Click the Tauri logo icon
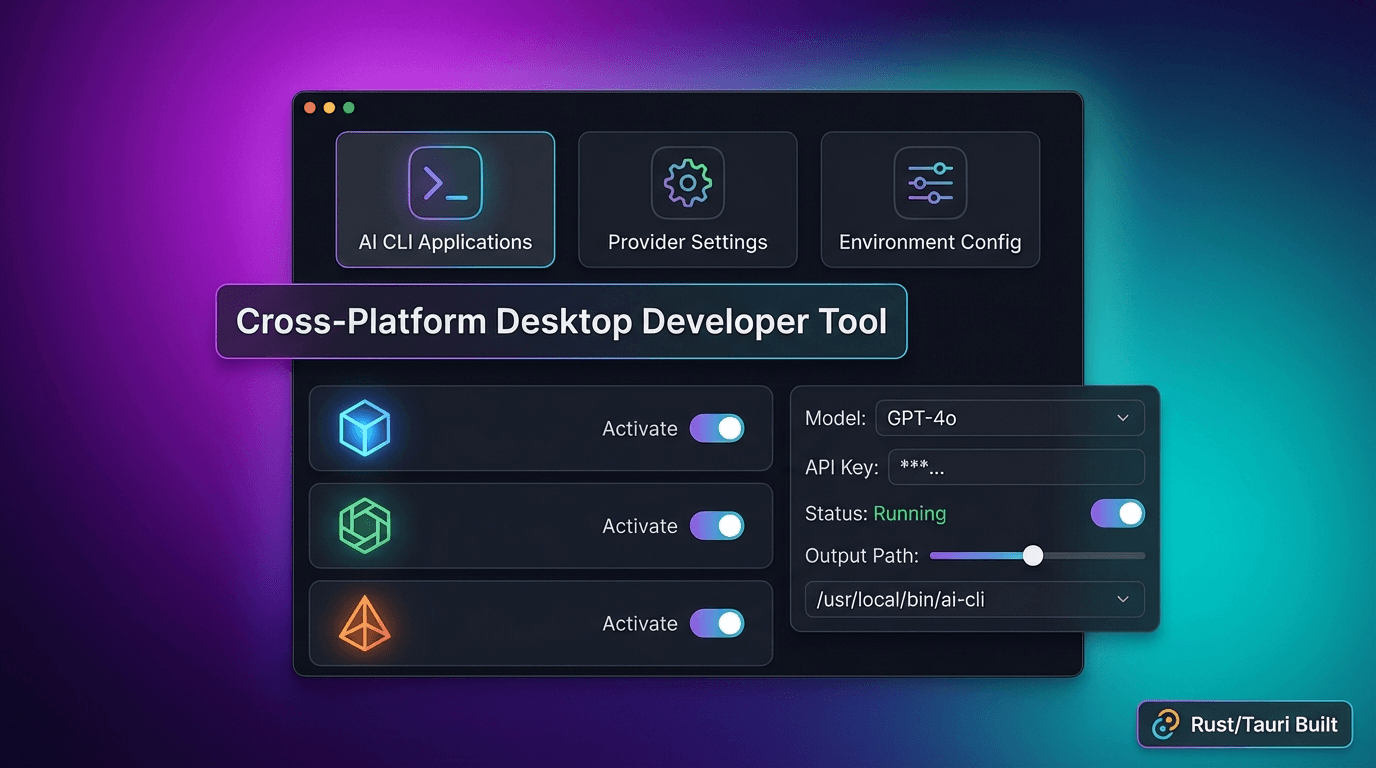This screenshot has height=768, width=1376. coord(1165,725)
